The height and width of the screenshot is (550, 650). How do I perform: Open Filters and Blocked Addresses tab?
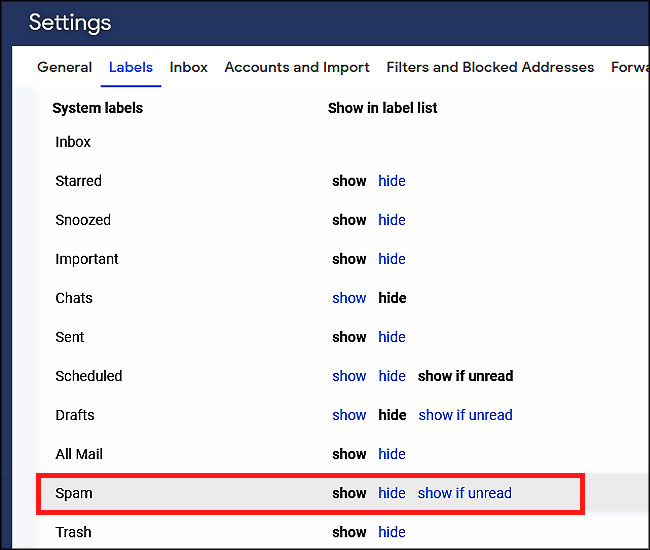pos(490,67)
